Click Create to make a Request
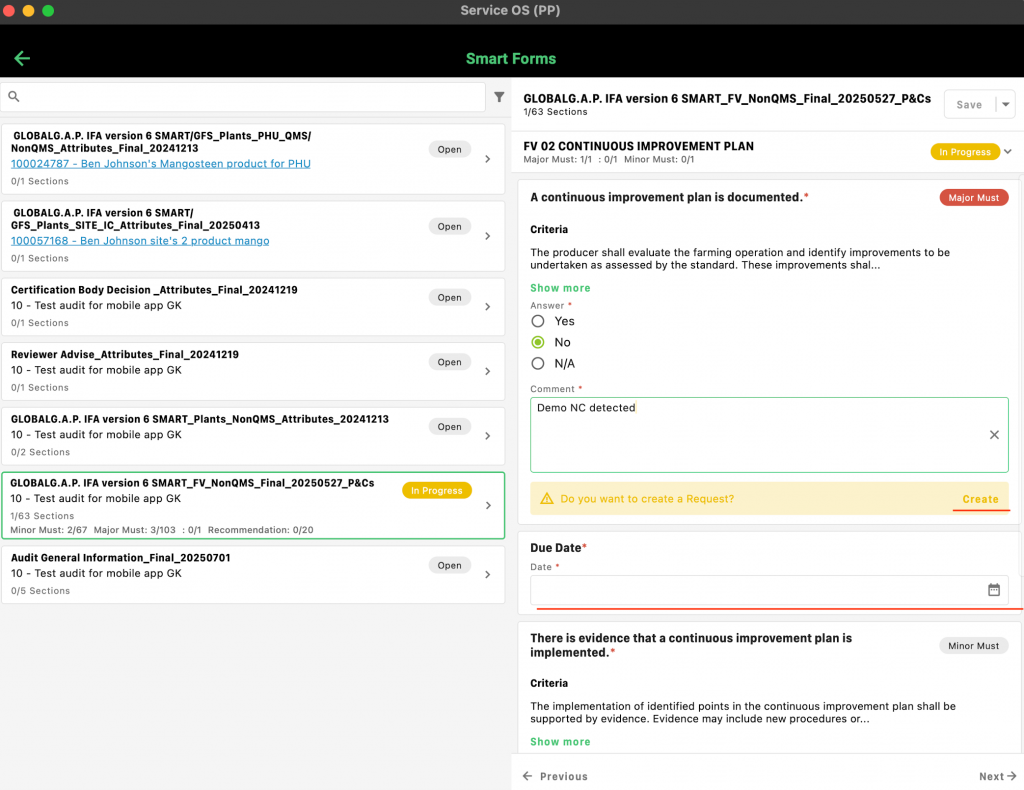Viewport: 1024px width, 790px height. coord(980,499)
